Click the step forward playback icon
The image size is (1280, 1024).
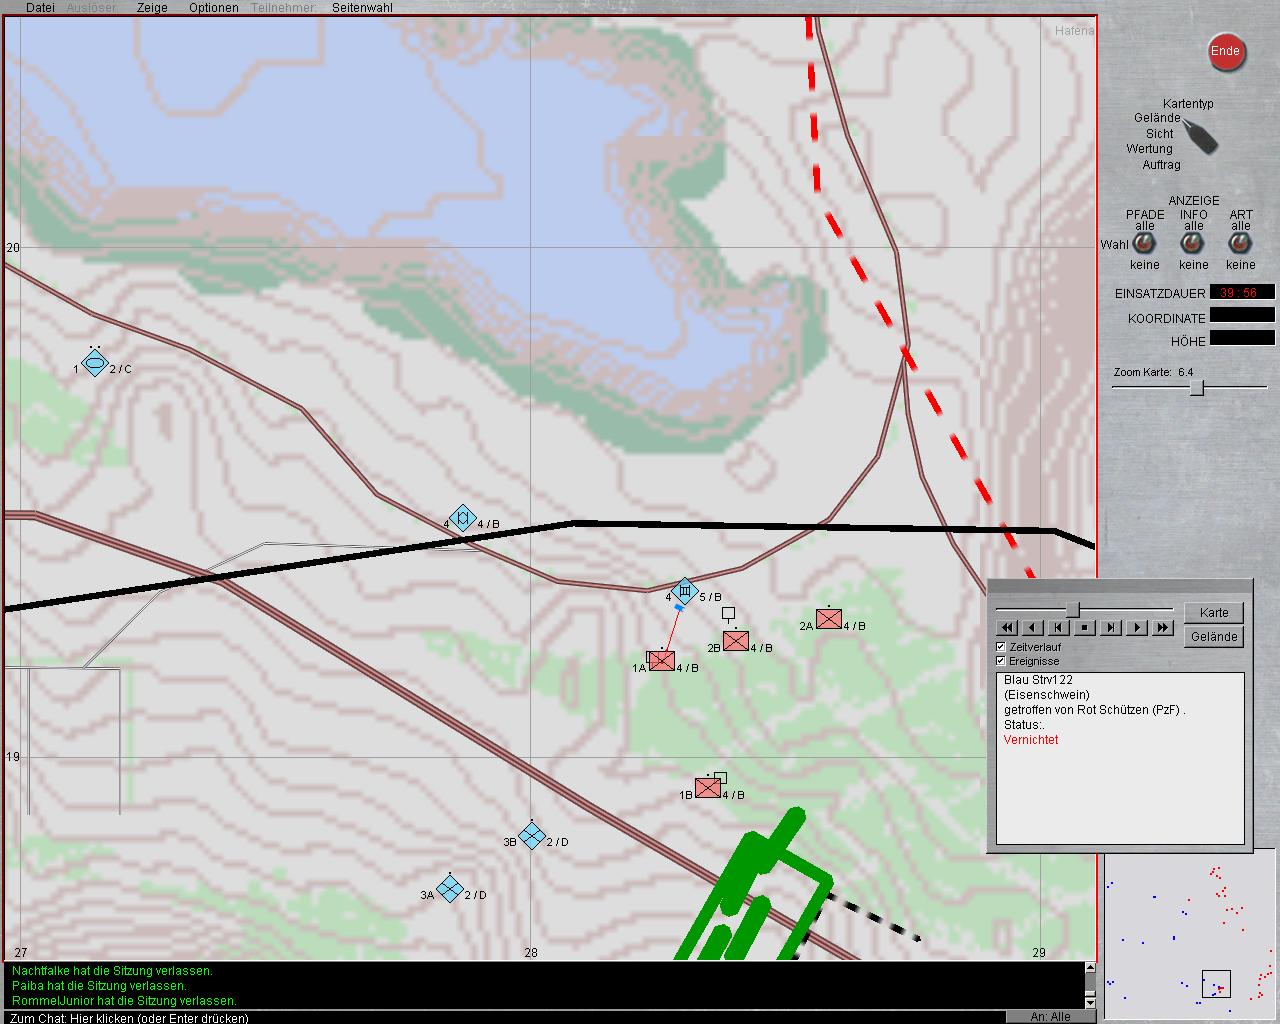pyautogui.click(x=1111, y=628)
